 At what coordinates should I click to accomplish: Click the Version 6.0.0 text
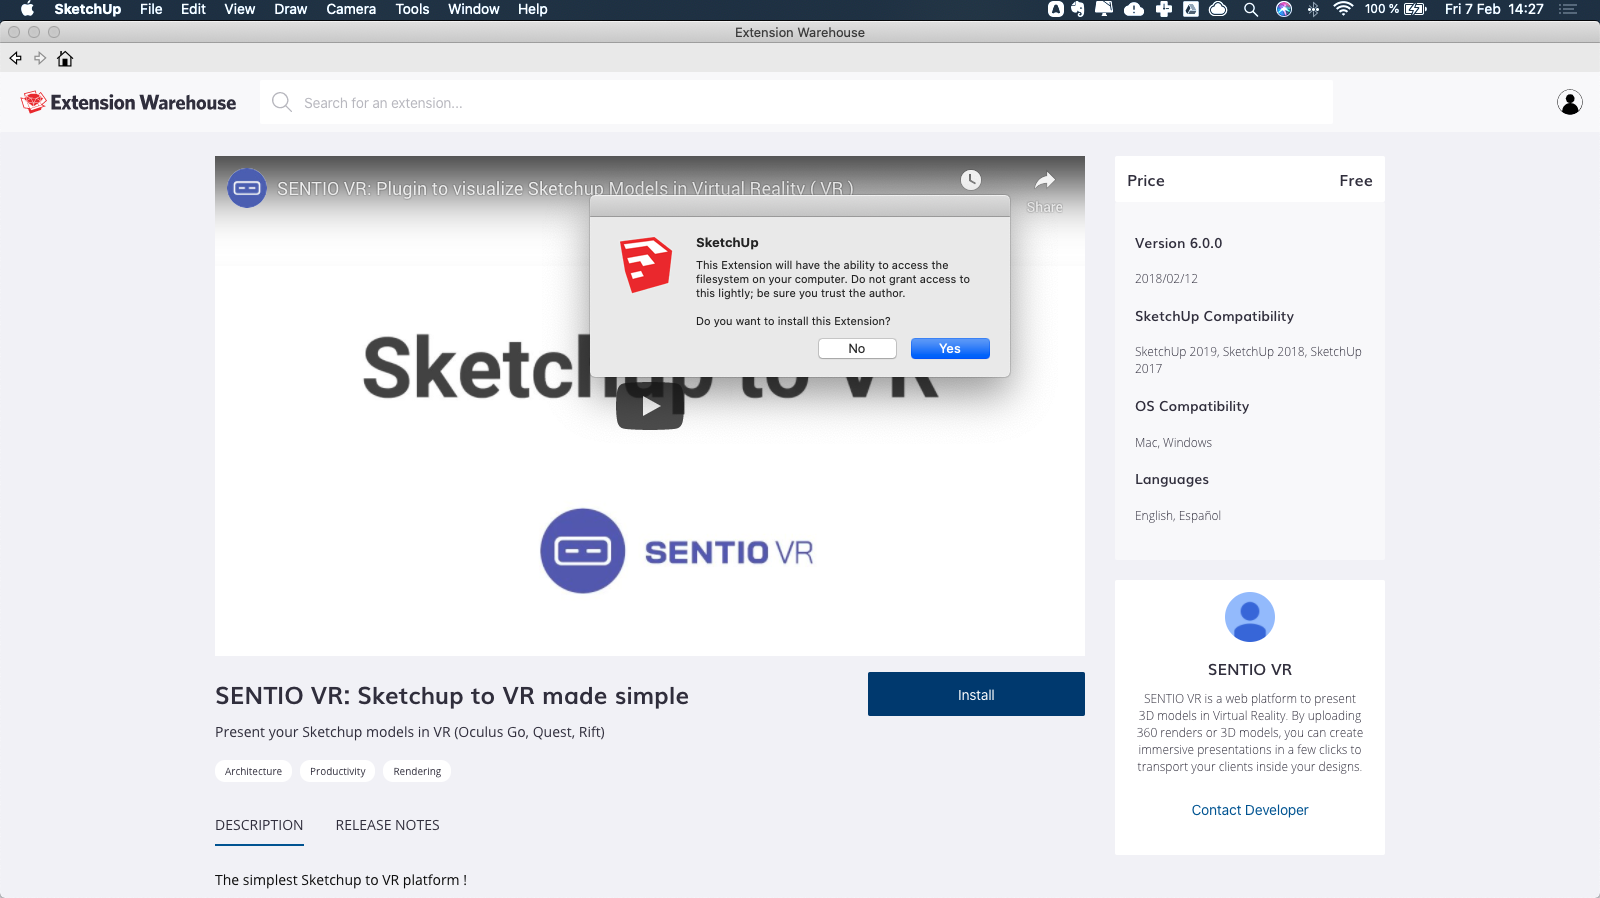click(x=1178, y=243)
